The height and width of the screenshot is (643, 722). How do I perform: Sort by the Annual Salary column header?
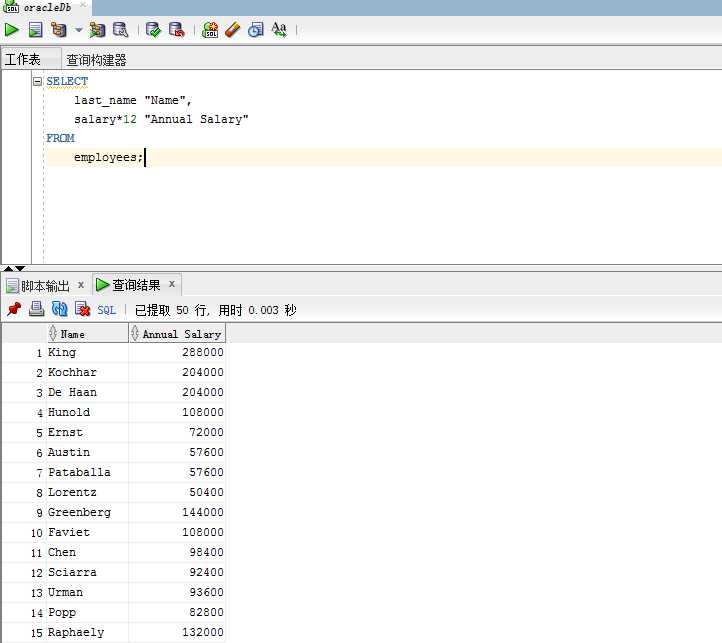point(177,334)
